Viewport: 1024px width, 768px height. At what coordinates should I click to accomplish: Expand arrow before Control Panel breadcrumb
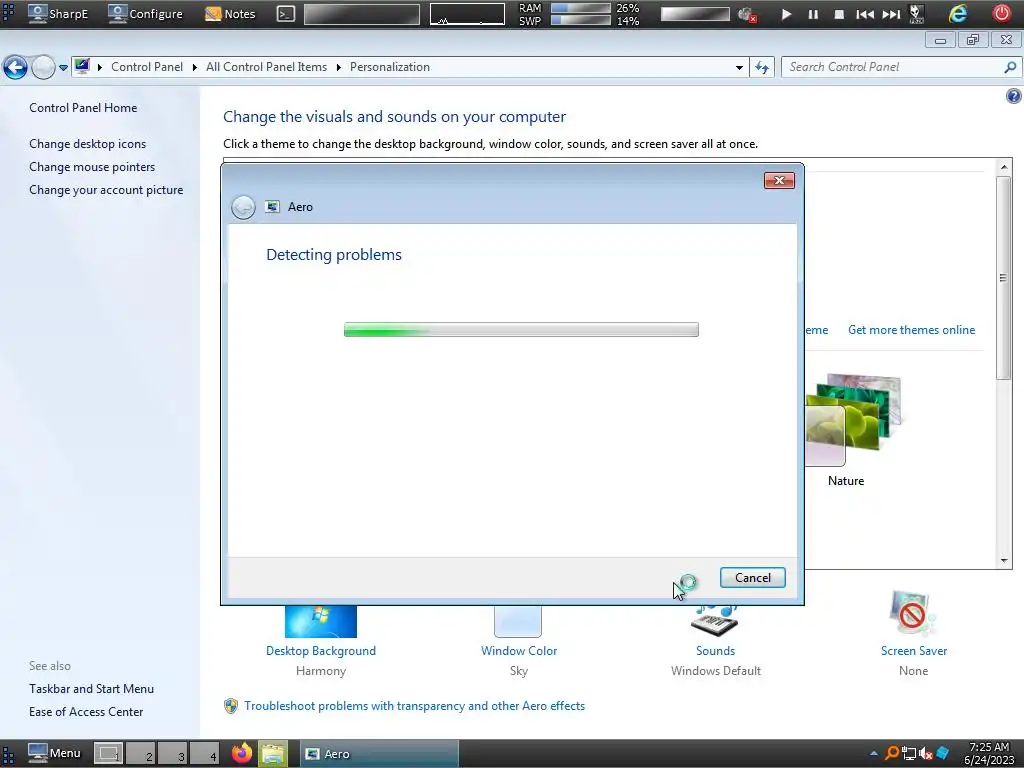[x=100, y=67]
